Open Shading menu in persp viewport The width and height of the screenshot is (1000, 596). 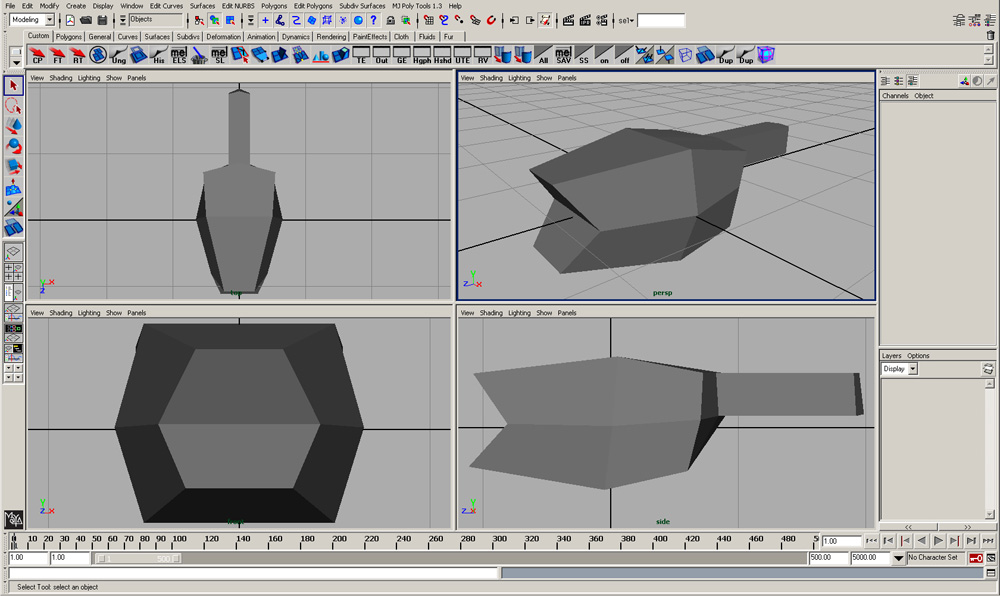(491, 78)
